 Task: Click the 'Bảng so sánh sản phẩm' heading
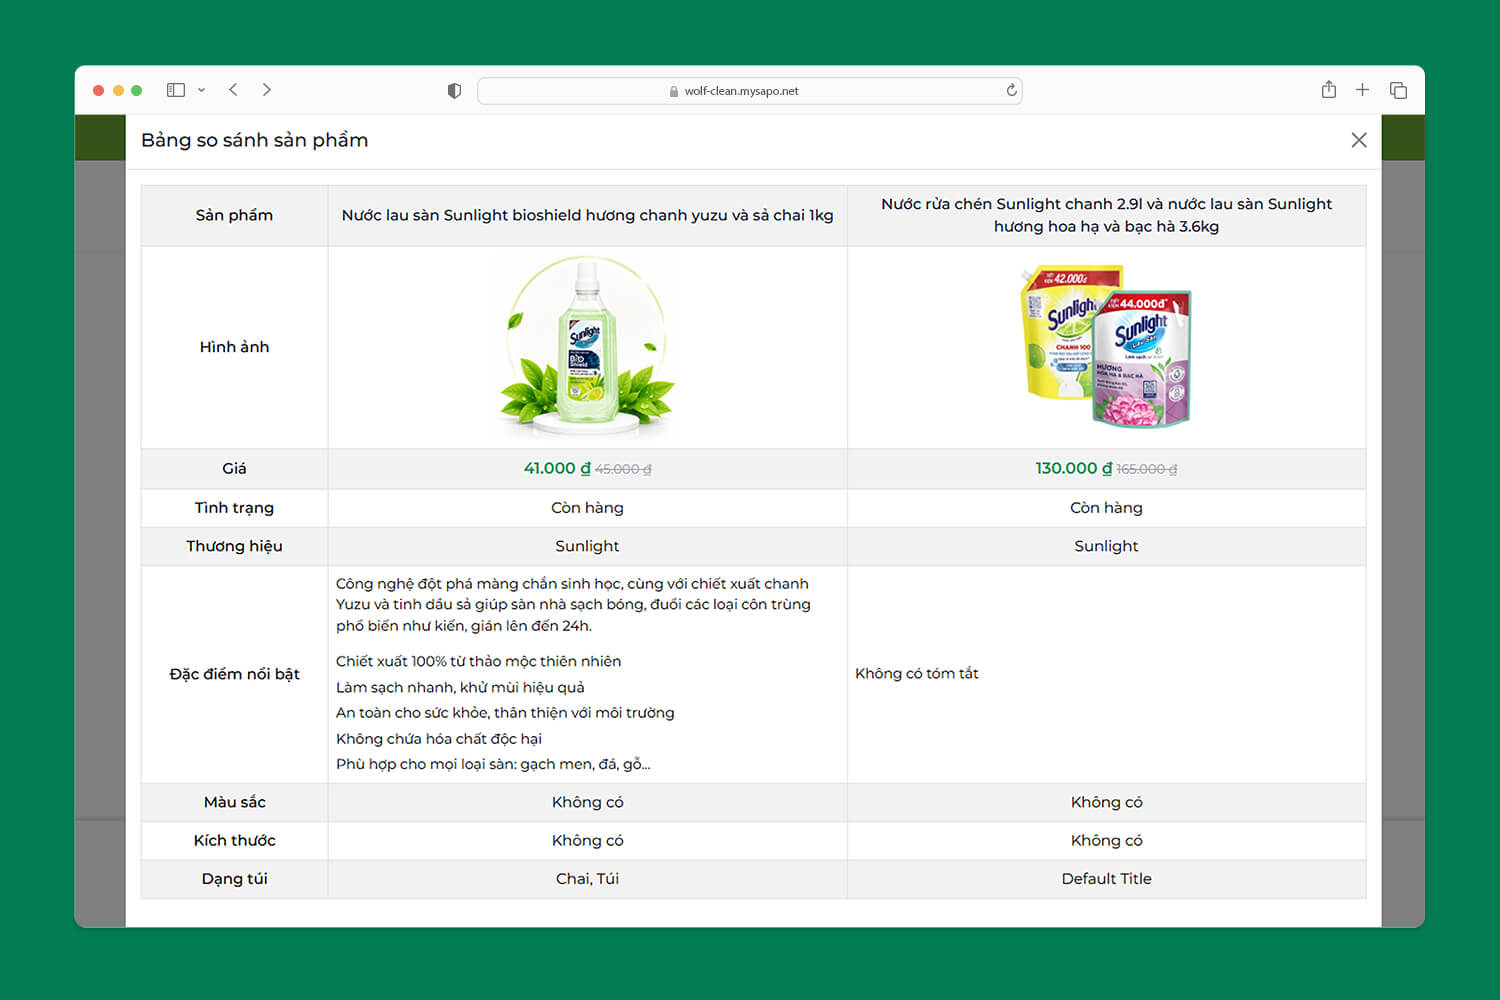click(254, 140)
